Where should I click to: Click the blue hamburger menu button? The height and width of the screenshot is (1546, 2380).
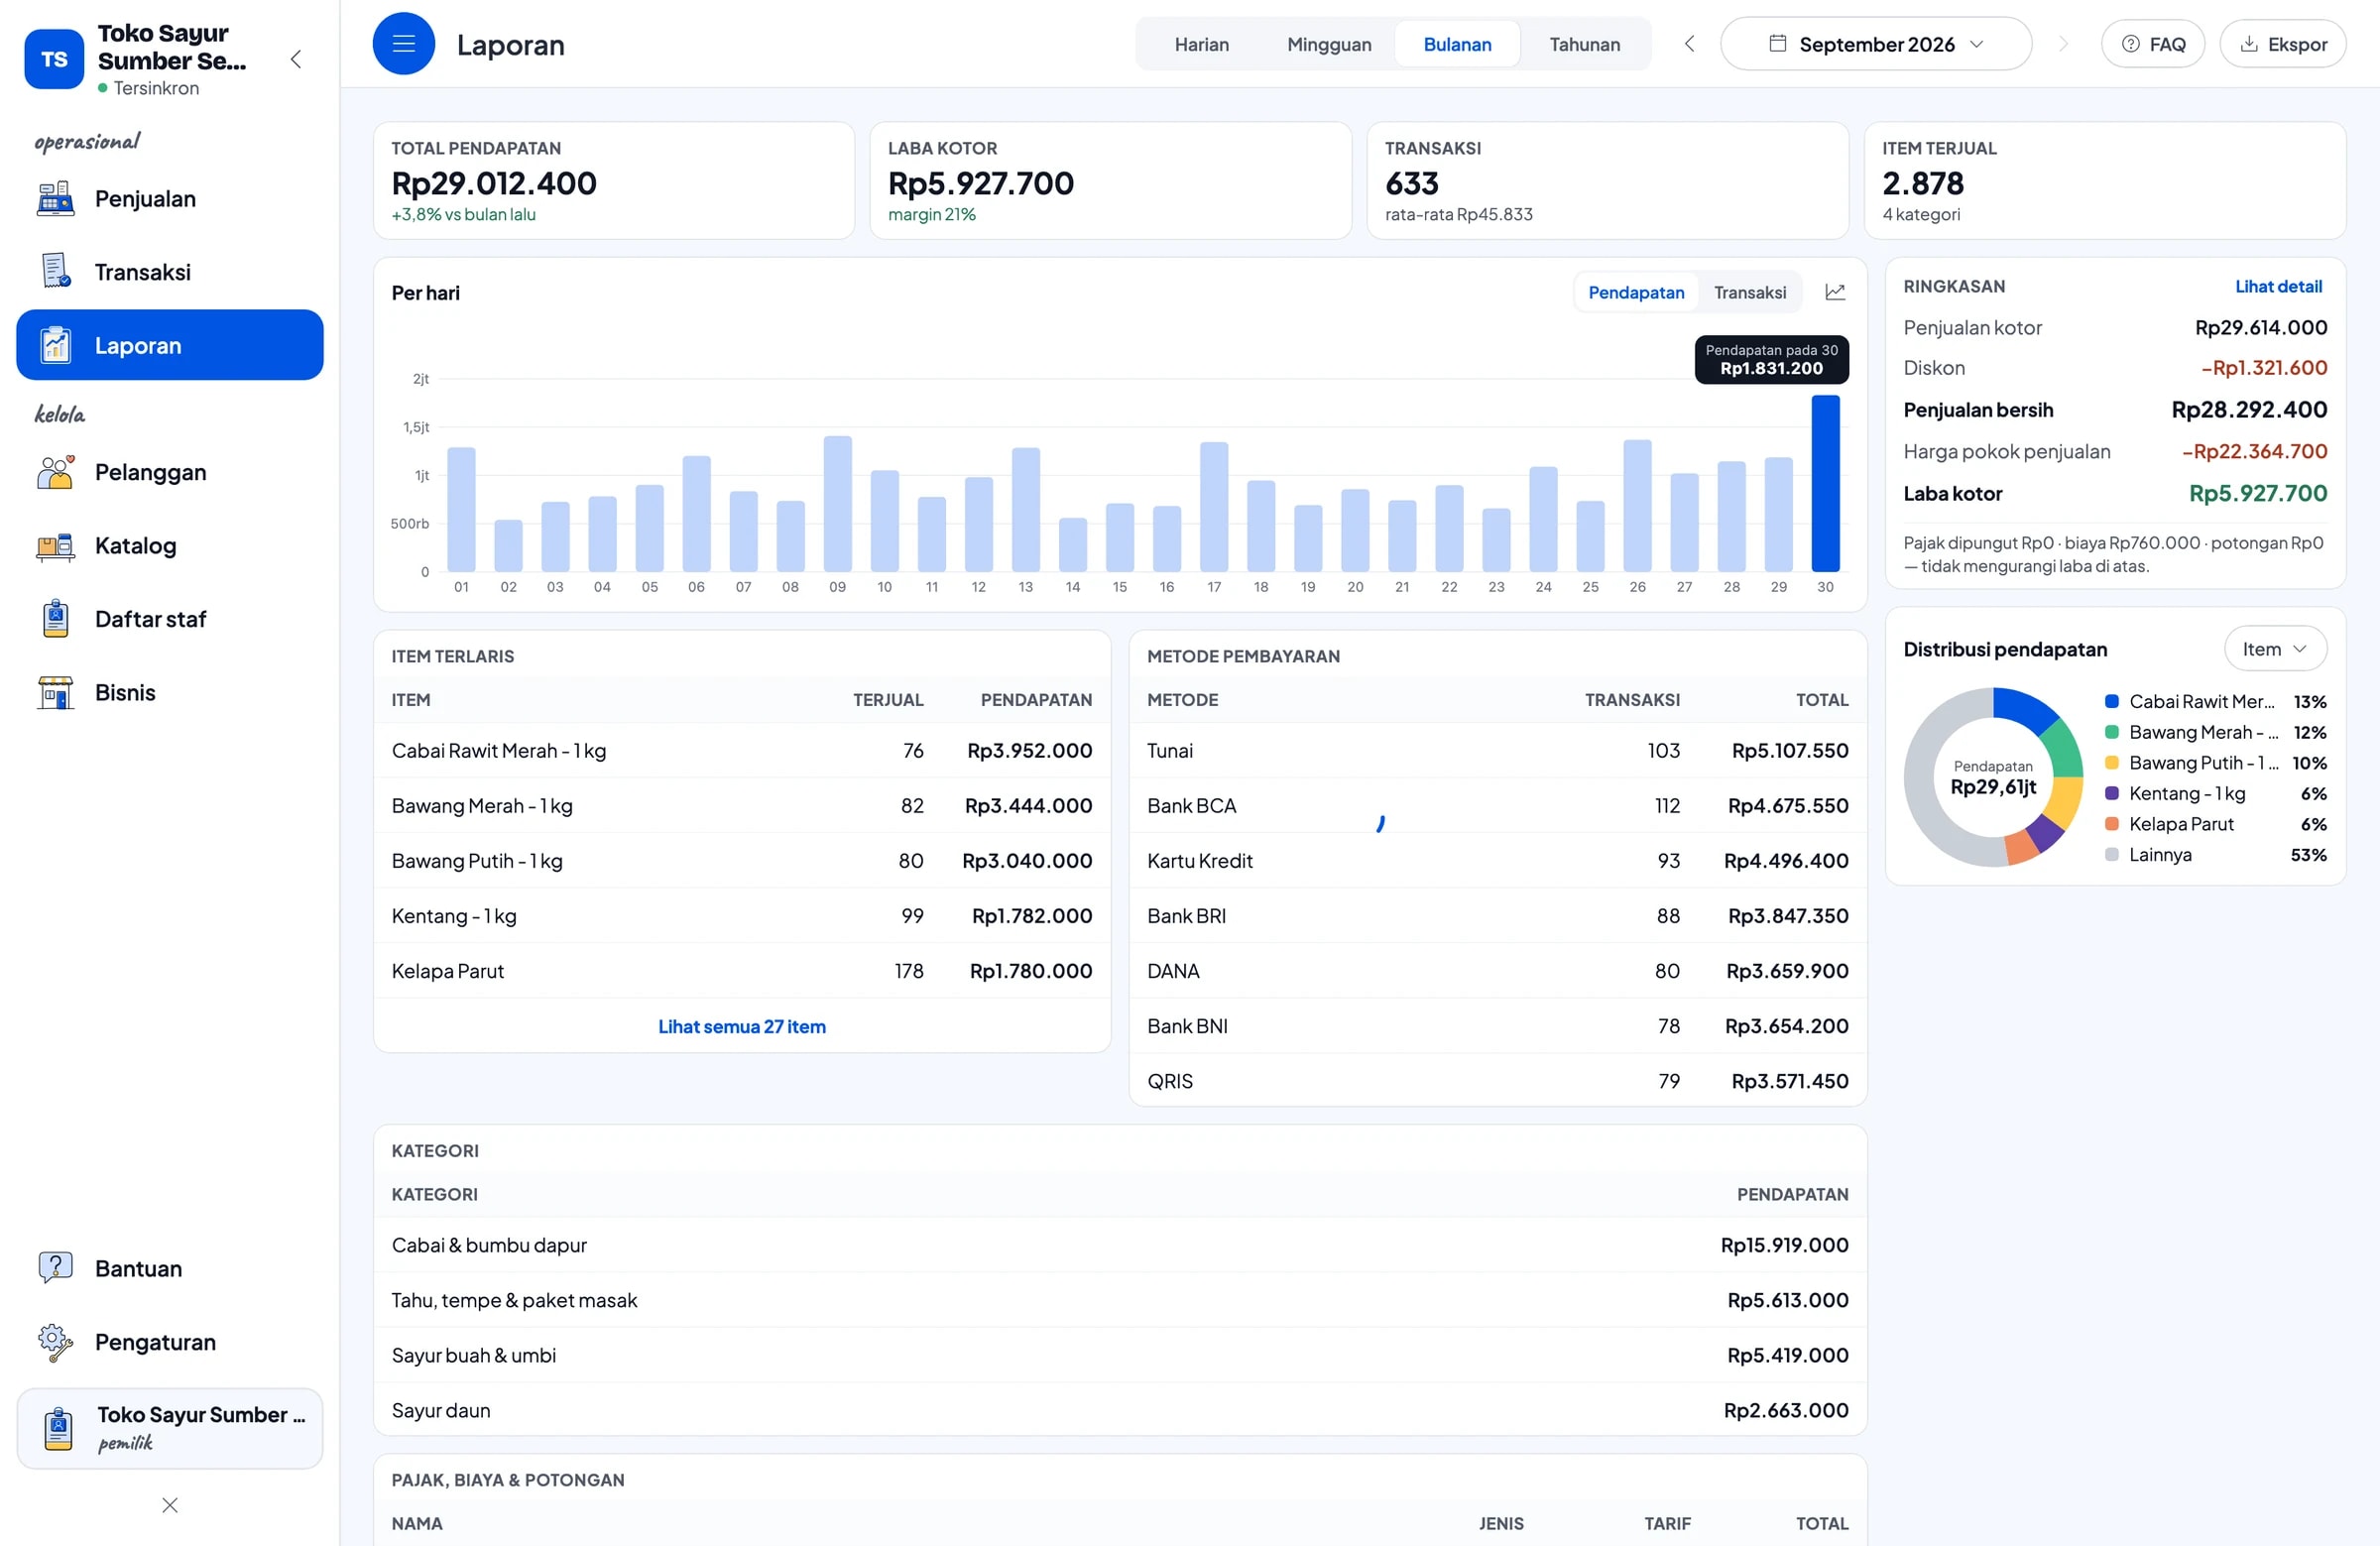pyautogui.click(x=404, y=44)
